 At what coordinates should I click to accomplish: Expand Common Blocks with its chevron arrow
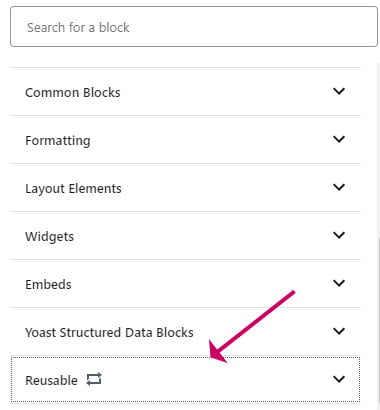pos(339,91)
